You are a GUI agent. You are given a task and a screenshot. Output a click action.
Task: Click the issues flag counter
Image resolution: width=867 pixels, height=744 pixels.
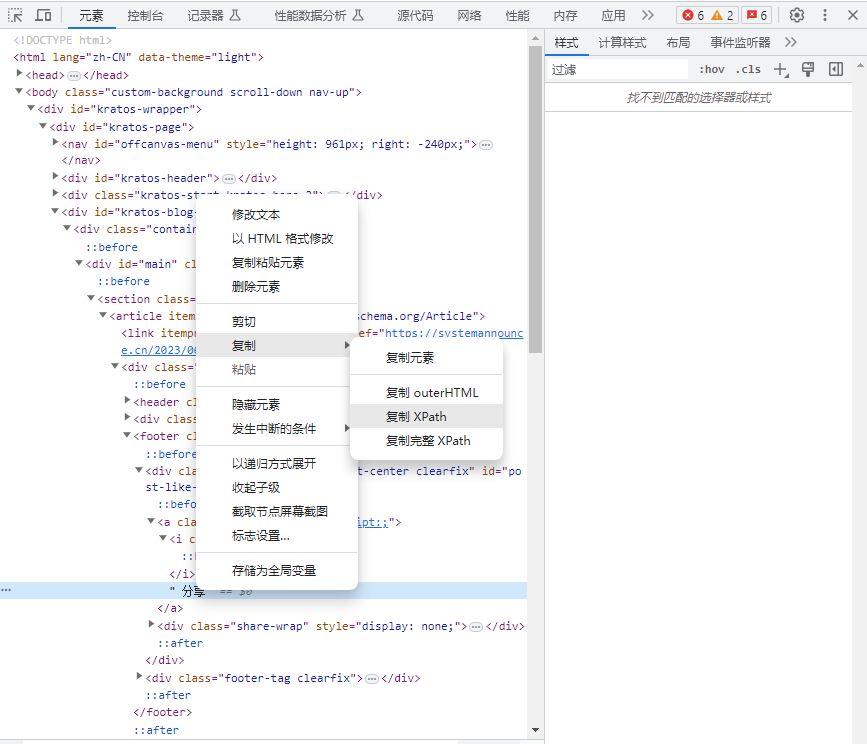757,15
